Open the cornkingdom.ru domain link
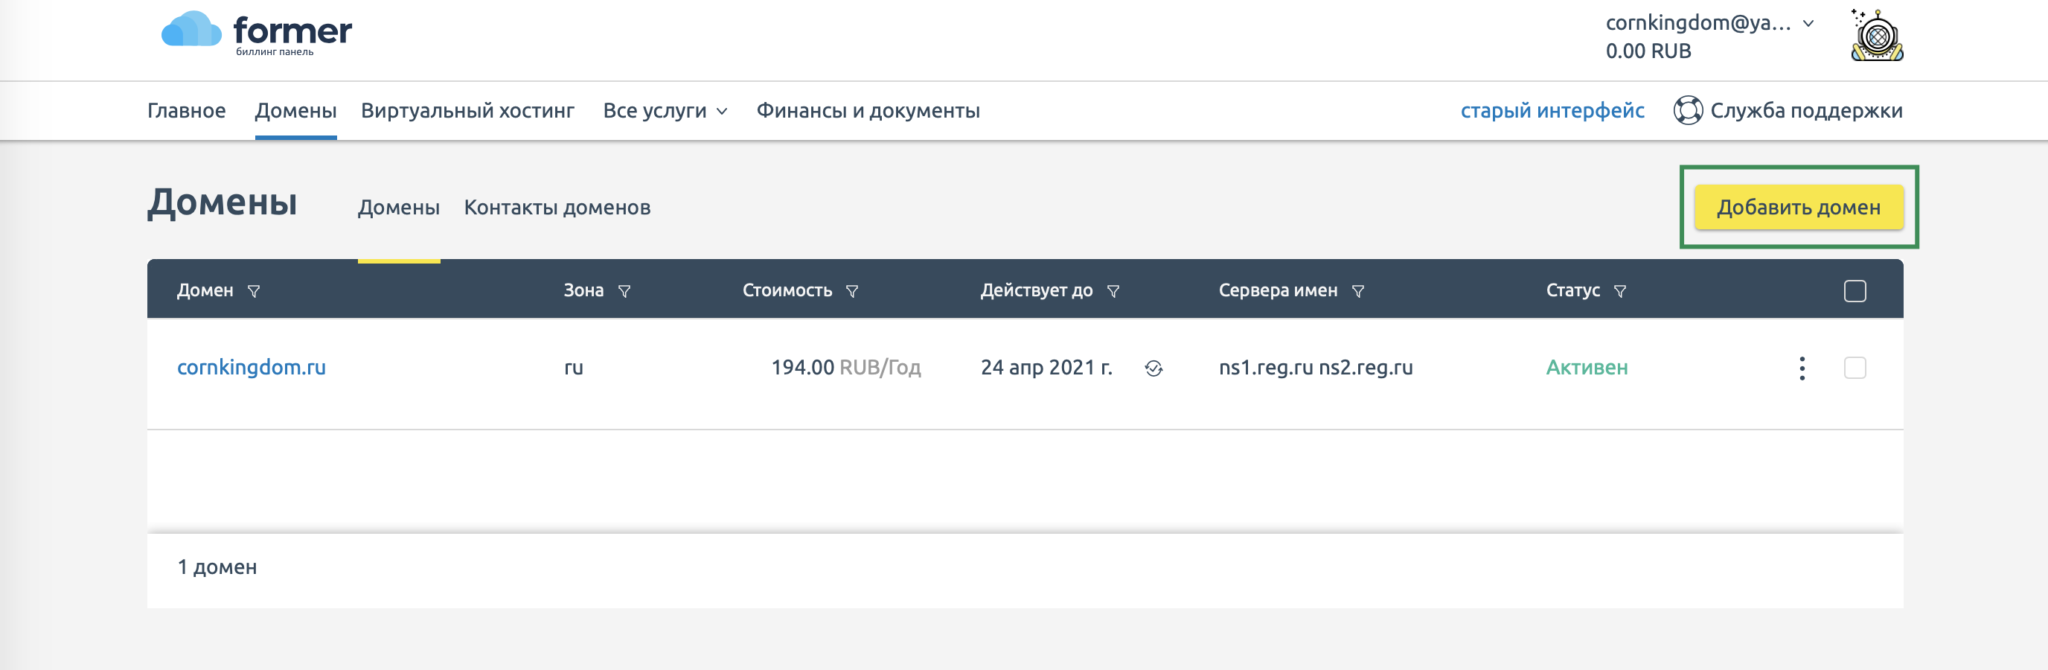2048x670 pixels. tap(251, 367)
